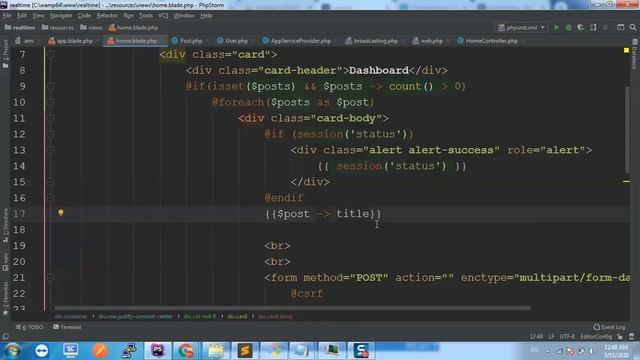Show hidden tray icons with the arrow
This screenshot has width=640, height=360.
(x=547, y=351)
